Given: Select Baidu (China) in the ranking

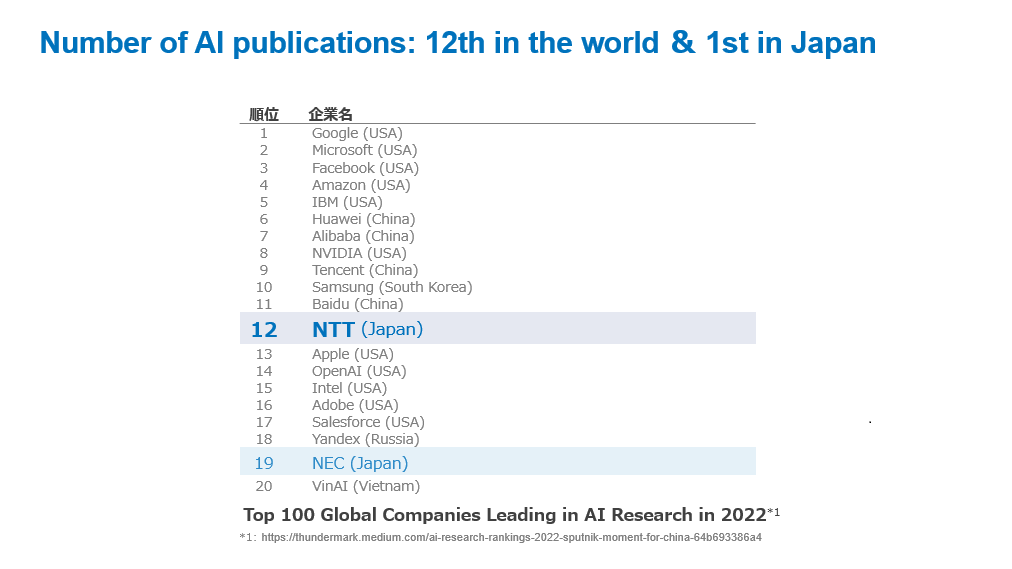Looking at the screenshot, I should point(358,304).
